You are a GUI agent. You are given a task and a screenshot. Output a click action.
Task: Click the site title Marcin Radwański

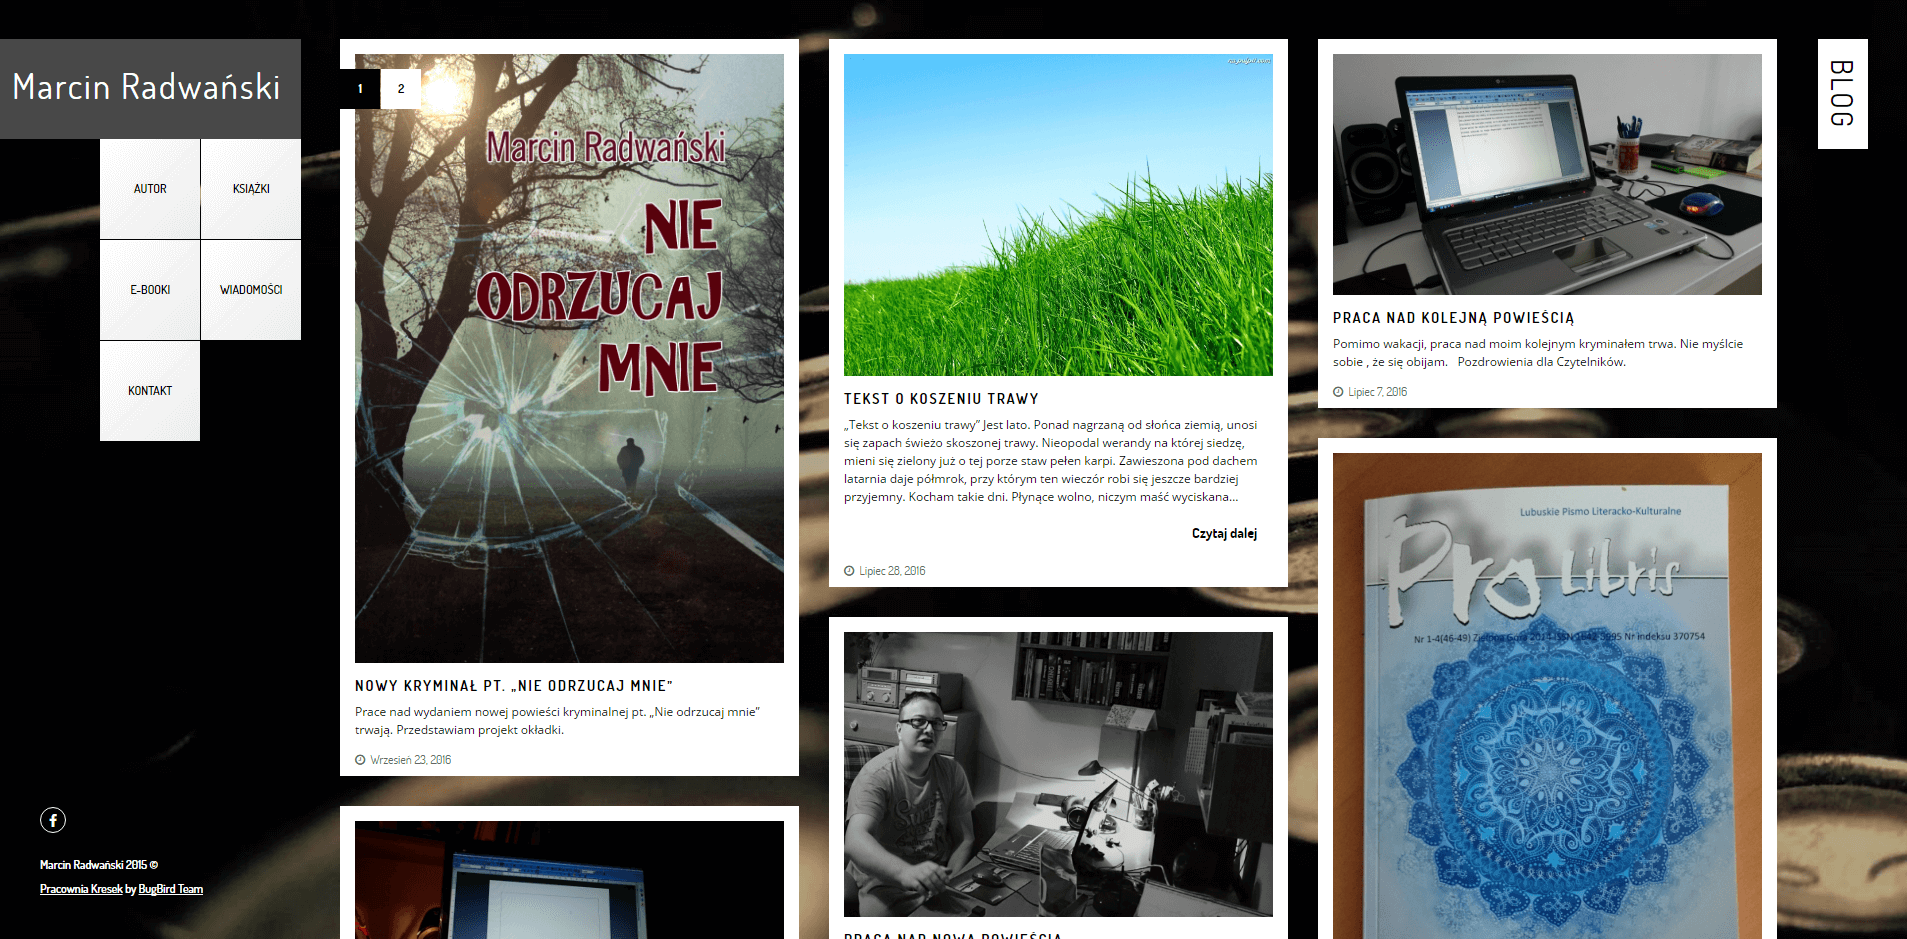(x=146, y=88)
